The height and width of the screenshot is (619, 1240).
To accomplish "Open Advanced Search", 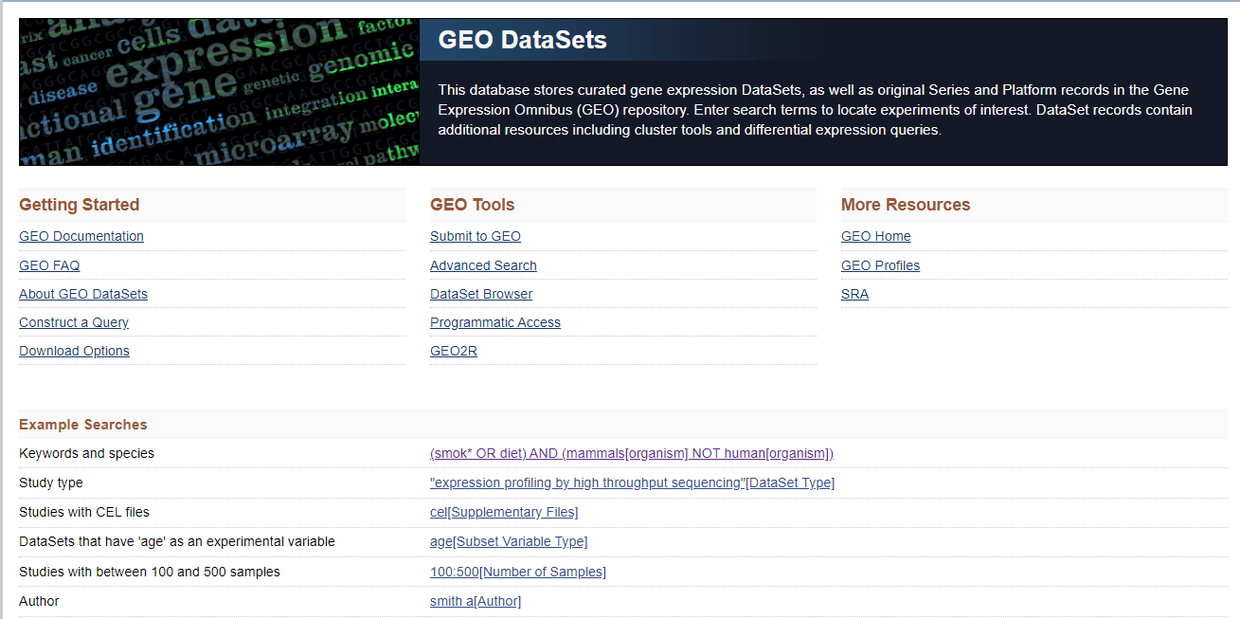I will [483, 265].
